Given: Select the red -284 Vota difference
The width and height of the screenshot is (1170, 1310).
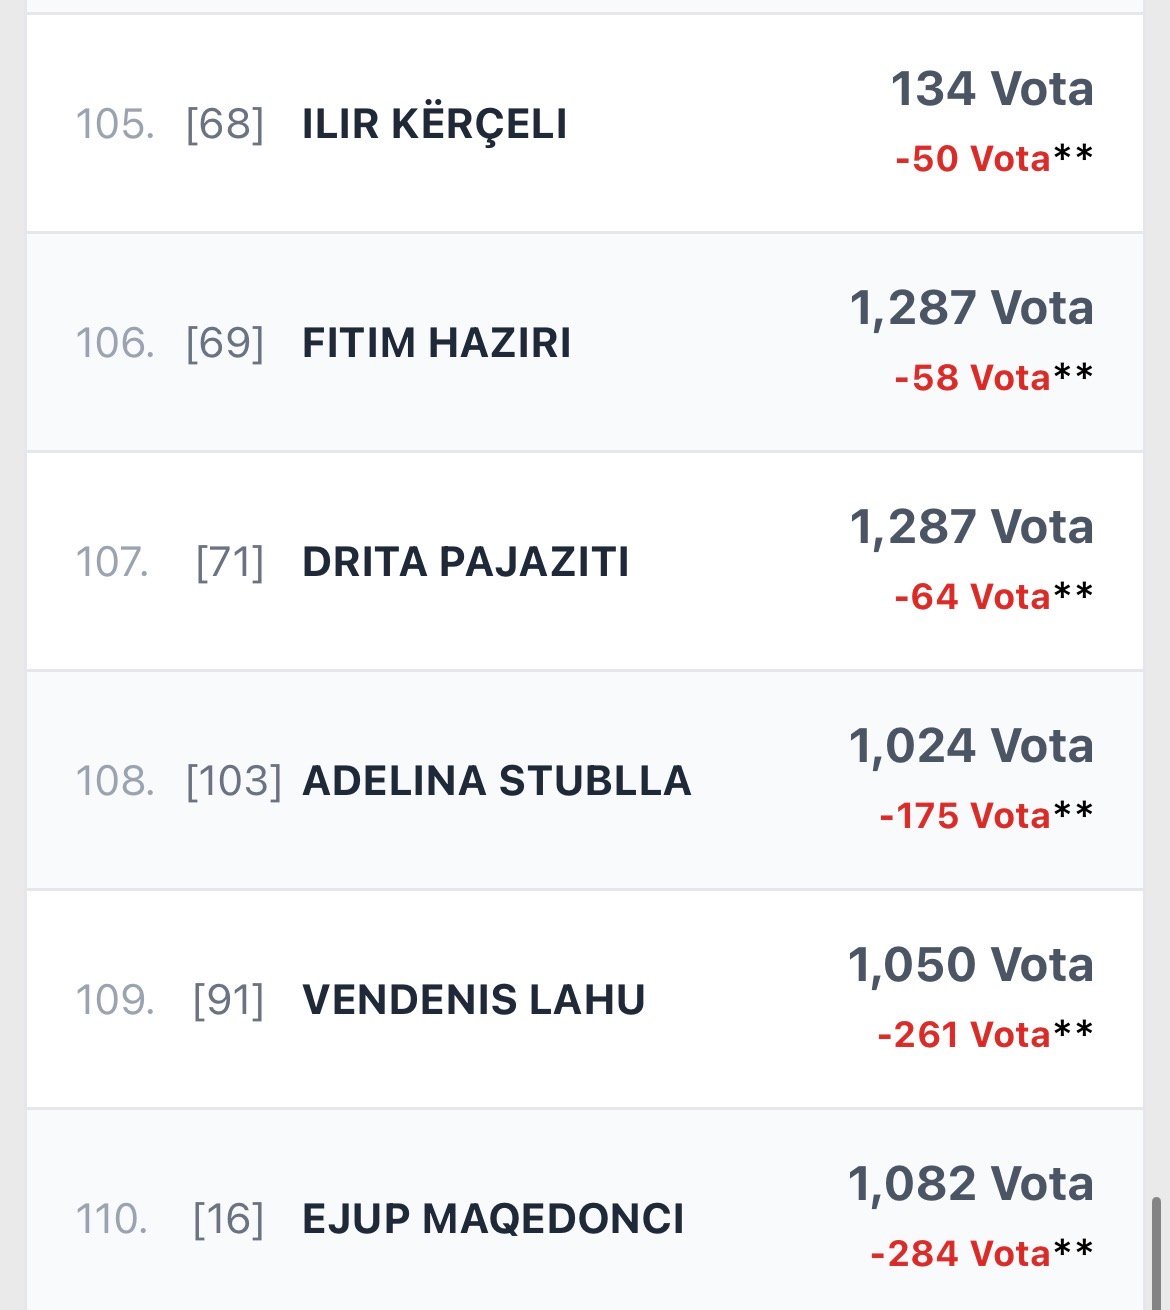Looking at the screenshot, I should coord(960,1254).
